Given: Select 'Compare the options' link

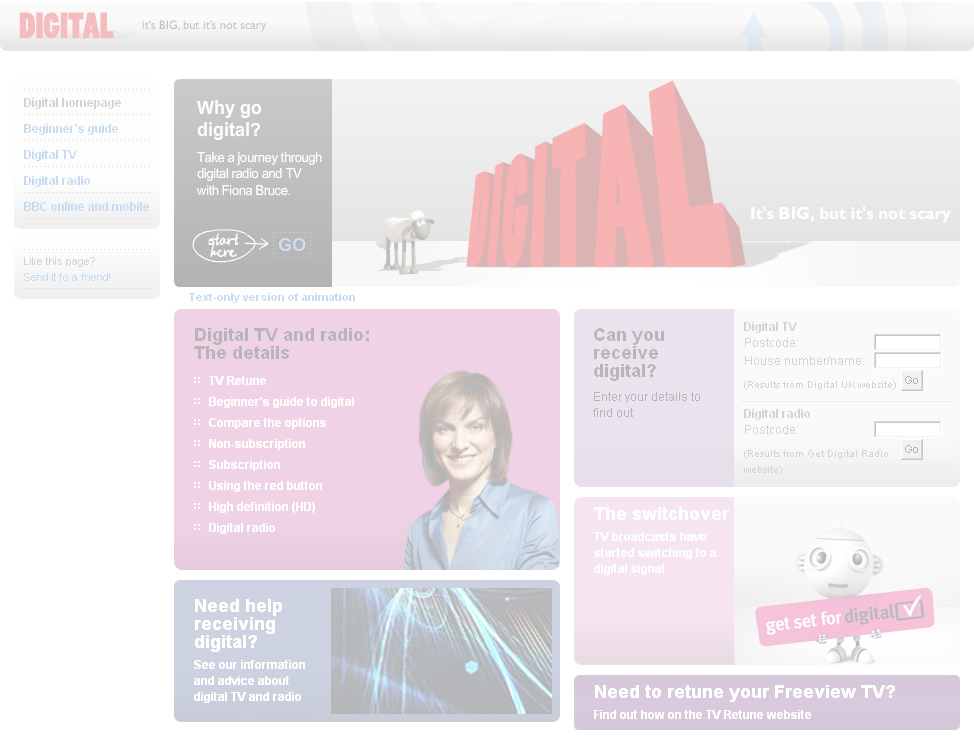Looking at the screenshot, I should (x=267, y=422).
